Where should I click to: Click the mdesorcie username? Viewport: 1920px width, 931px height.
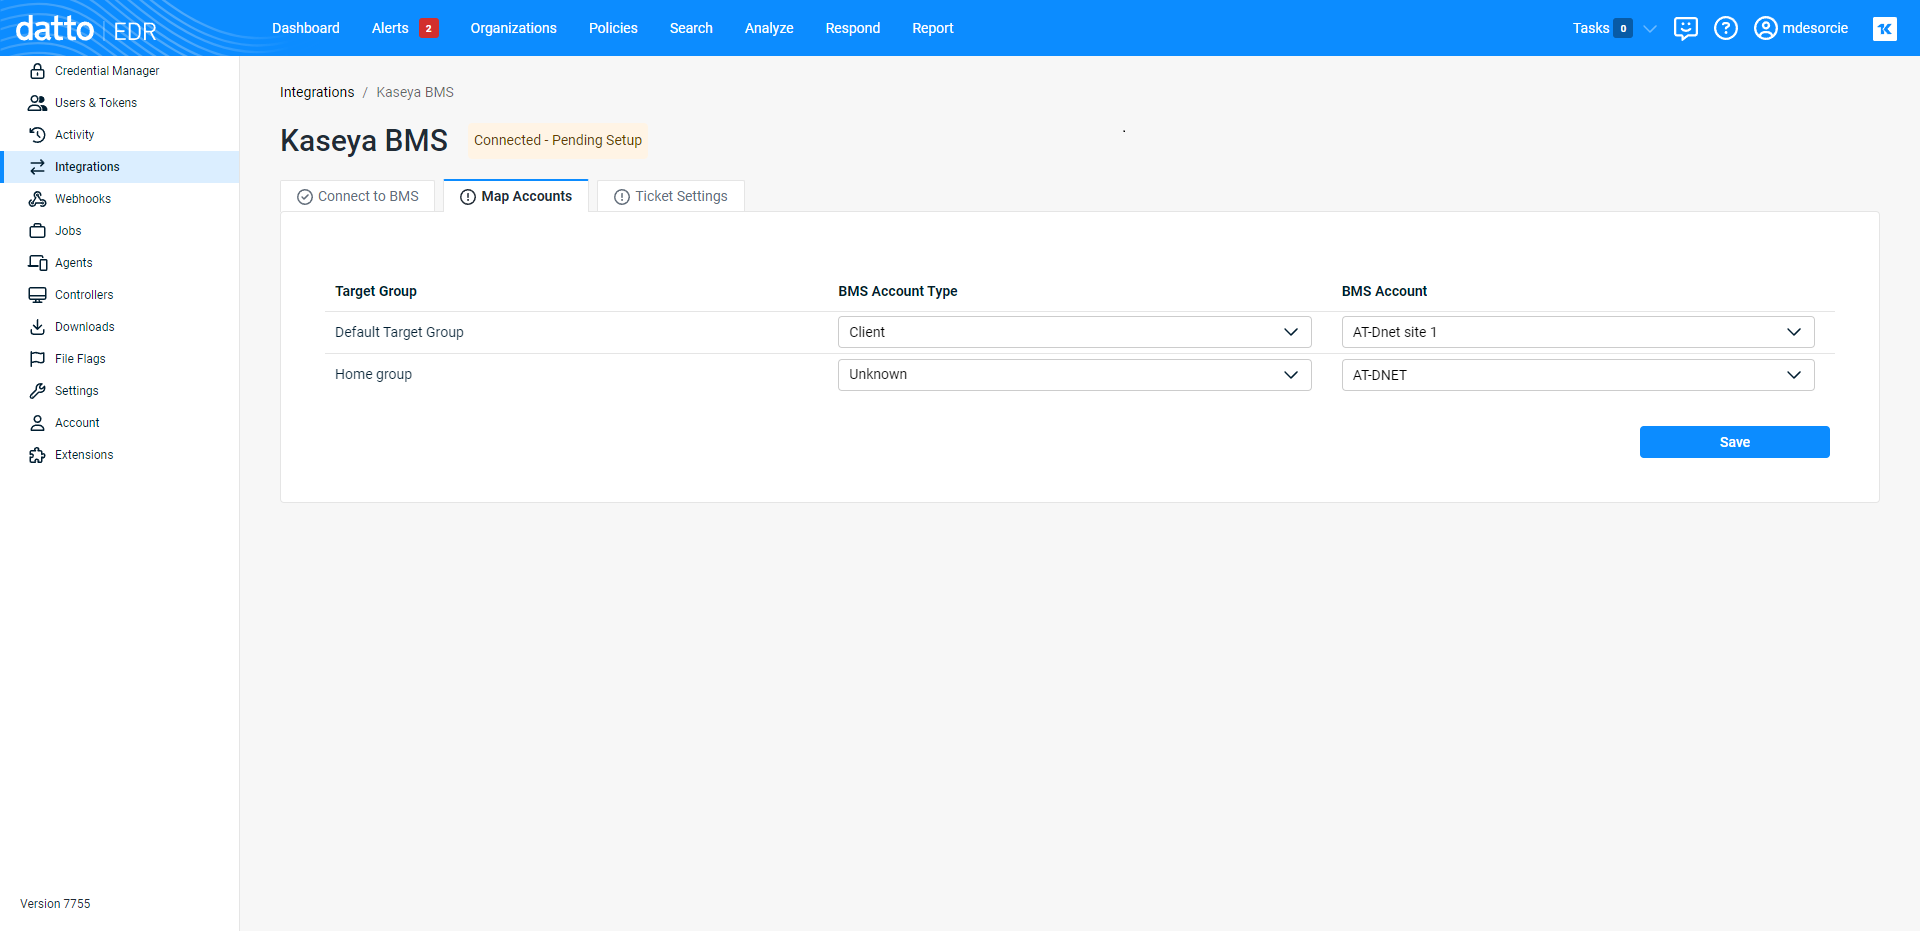[1815, 28]
